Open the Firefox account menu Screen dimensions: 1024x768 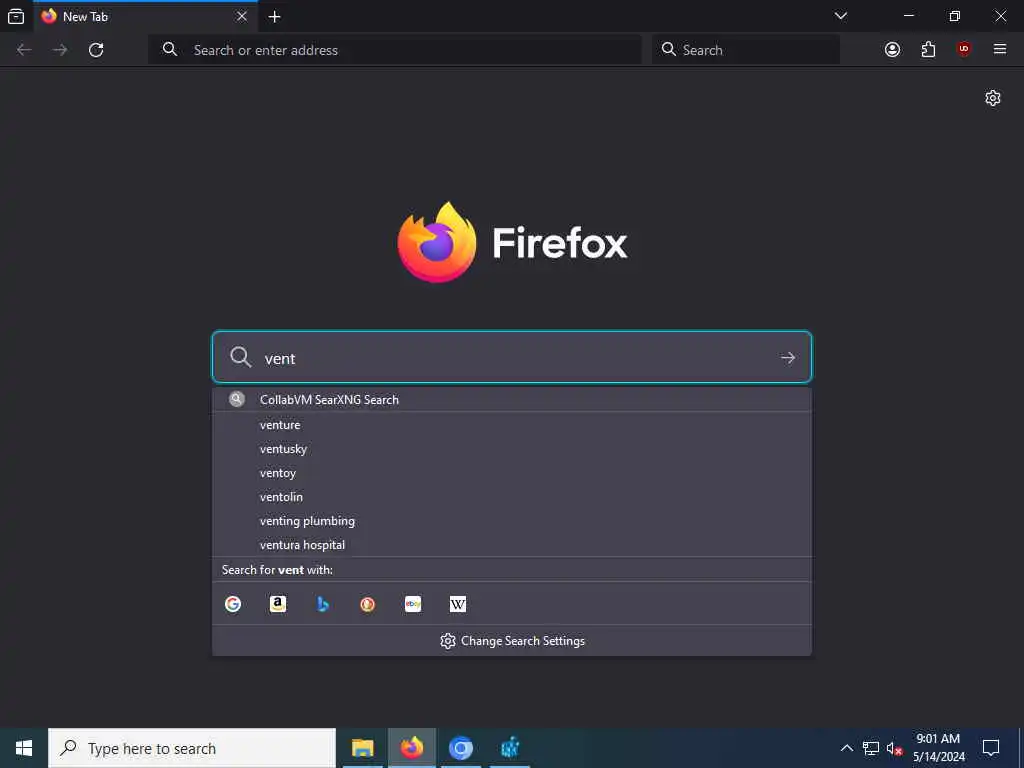tap(892, 50)
